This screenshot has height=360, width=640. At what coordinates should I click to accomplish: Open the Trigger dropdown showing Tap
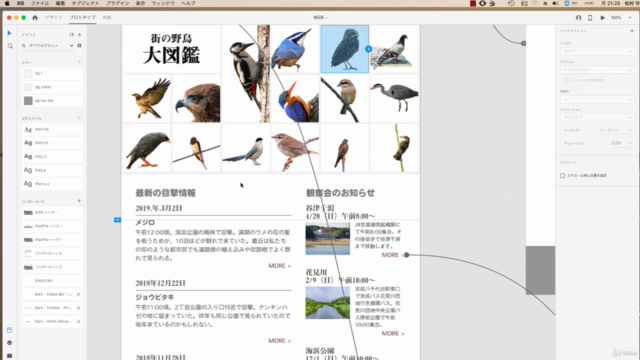(x=597, y=51)
